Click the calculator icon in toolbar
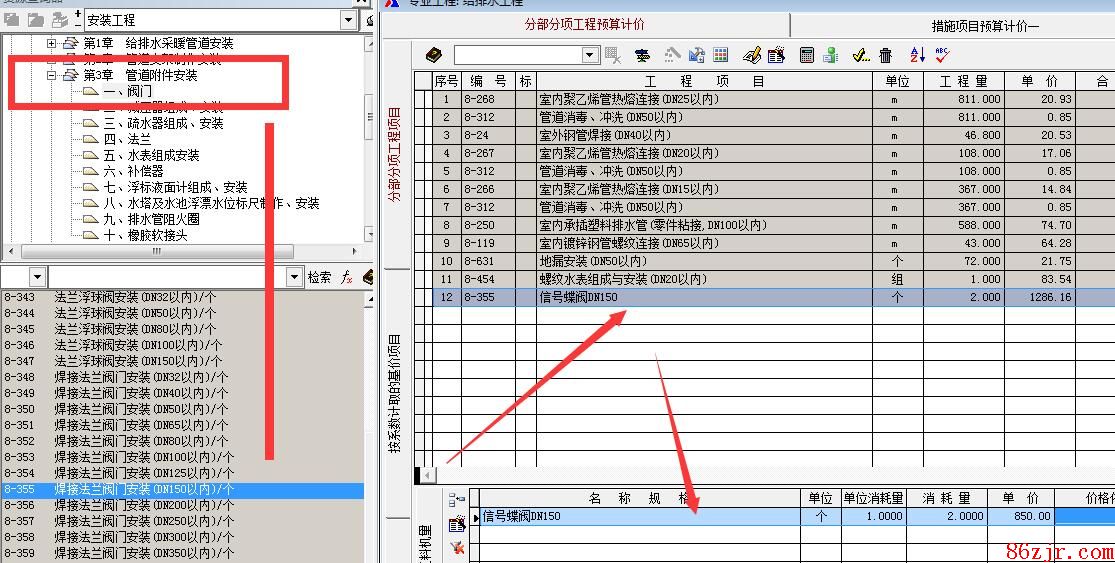The height and width of the screenshot is (563, 1115). (807, 55)
